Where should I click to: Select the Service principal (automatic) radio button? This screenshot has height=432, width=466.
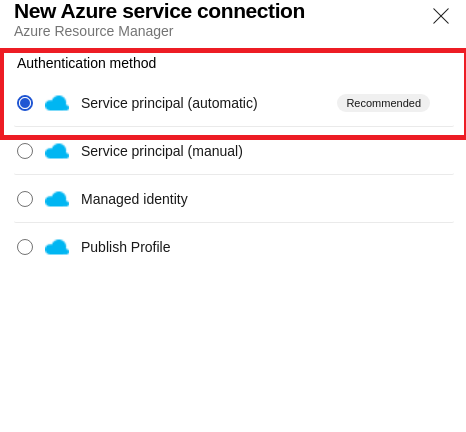coord(25,103)
